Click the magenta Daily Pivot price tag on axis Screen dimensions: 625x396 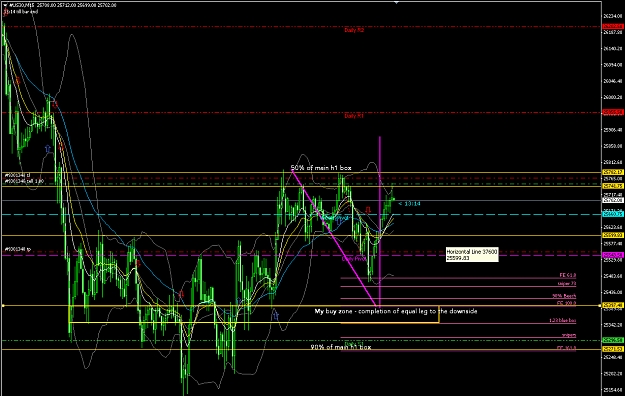click(613, 255)
